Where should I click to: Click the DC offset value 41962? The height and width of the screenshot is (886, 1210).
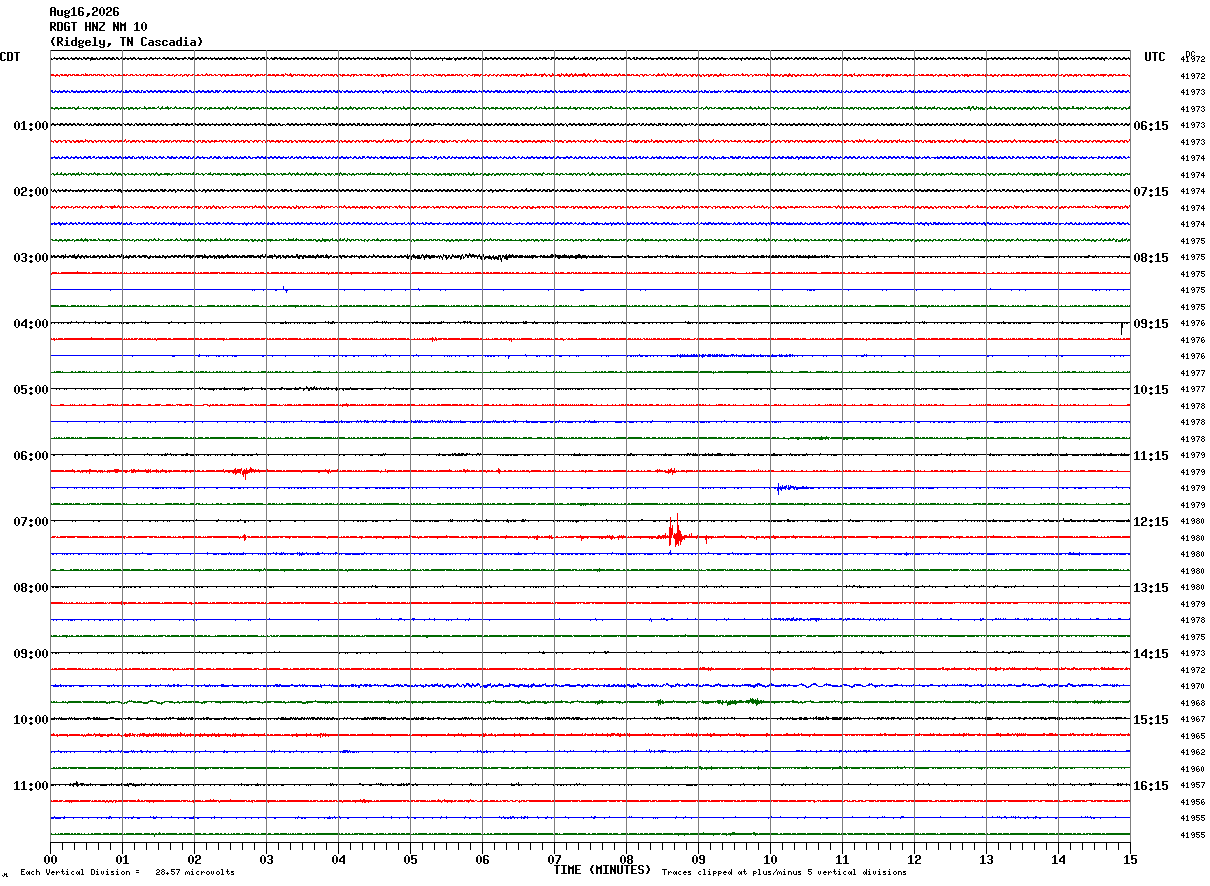1192,753
